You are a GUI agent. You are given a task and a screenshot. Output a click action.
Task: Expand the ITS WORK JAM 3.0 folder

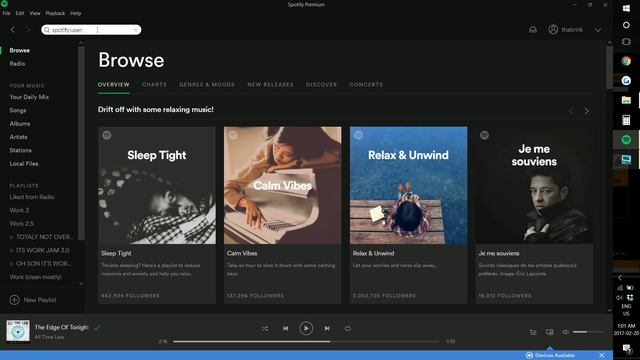point(11,250)
